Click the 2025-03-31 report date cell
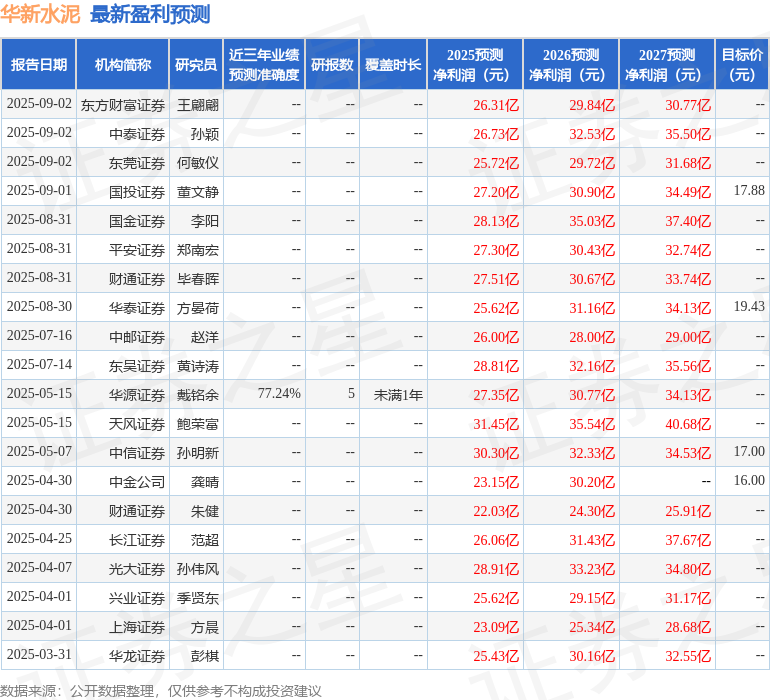The height and width of the screenshot is (700, 770). pyautogui.click(x=39, y=655)
